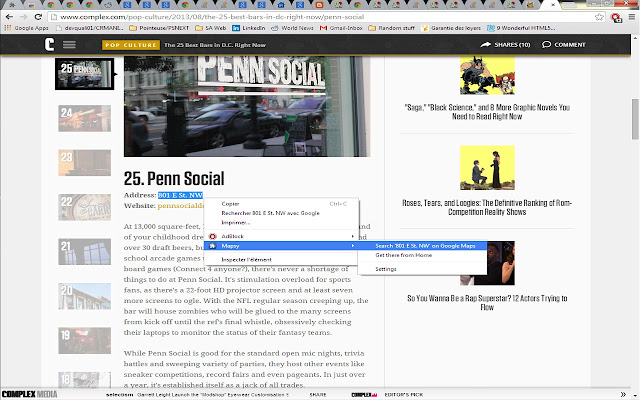This screenshot has width=640, height=400.
Task: Select bar thumbnail number 22
Action: (x=84, y=207)
